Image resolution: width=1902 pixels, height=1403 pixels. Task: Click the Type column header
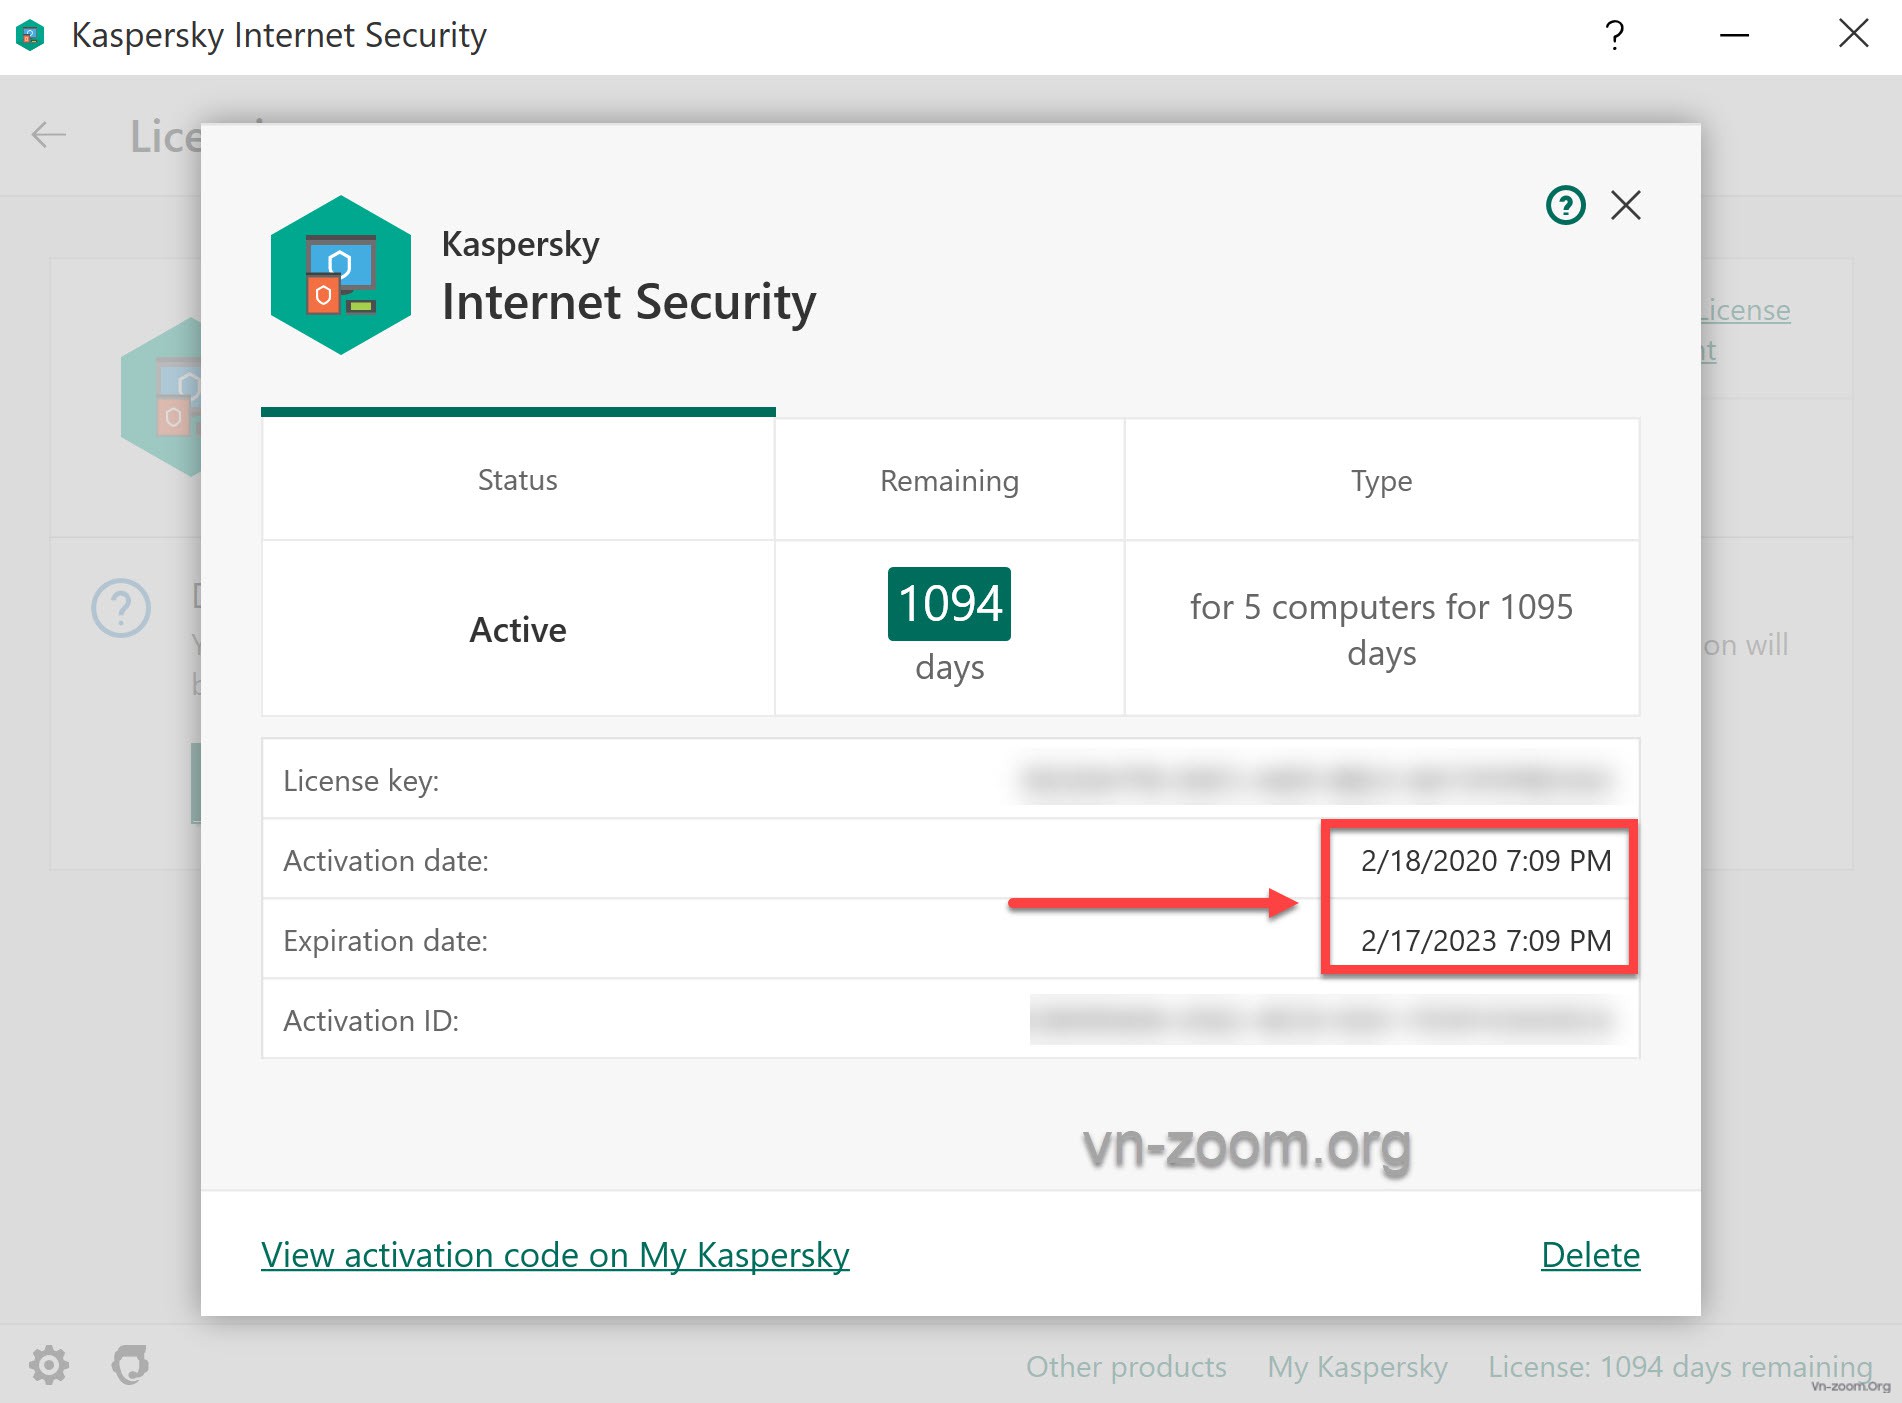(x=1382, y=481)
